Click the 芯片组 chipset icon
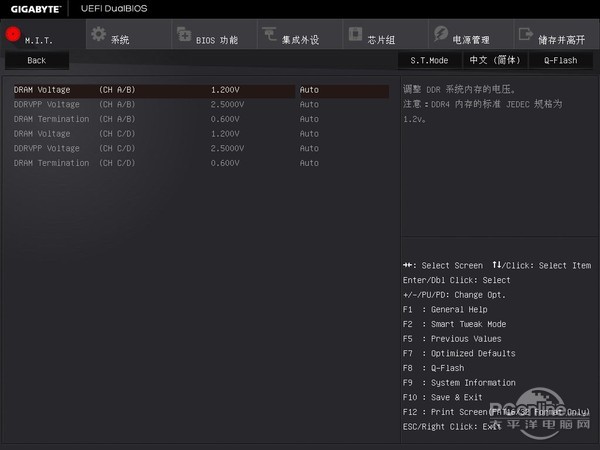The height and width of the screenshot is (450, 600). (355, 34)
